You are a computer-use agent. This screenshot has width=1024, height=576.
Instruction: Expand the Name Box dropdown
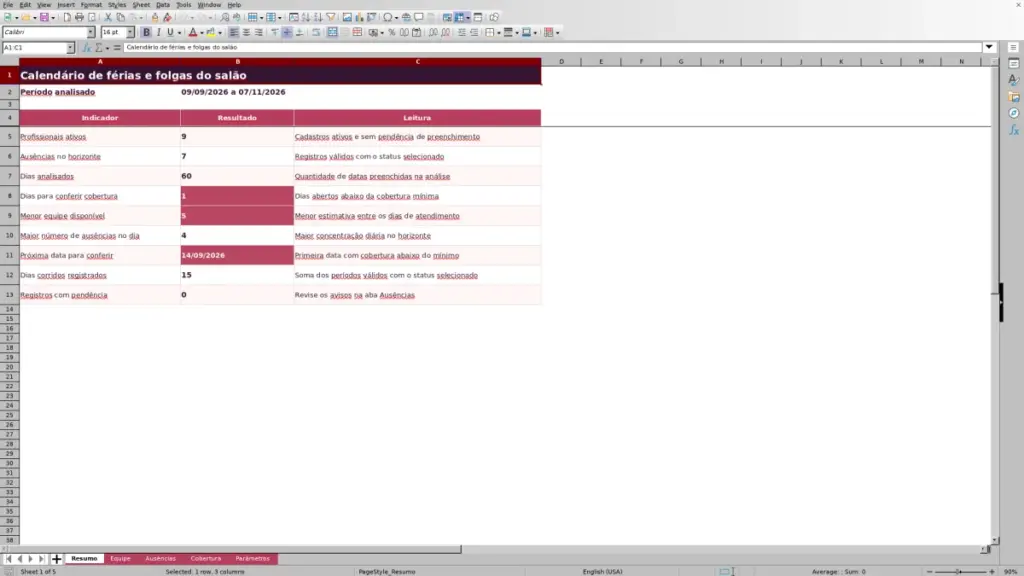point(71,48)
